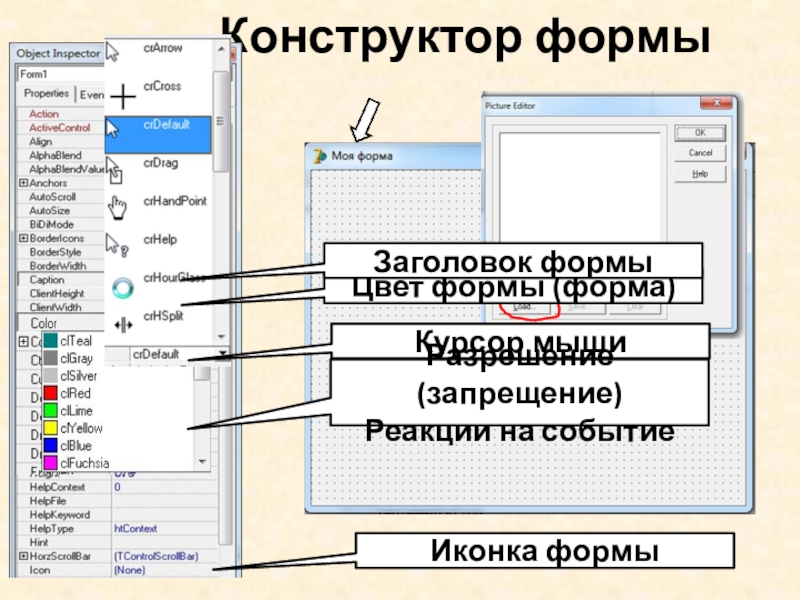Screen dimensions: 800x600
Task: Choose the clSilver color swatch
Action: (51, 376)
